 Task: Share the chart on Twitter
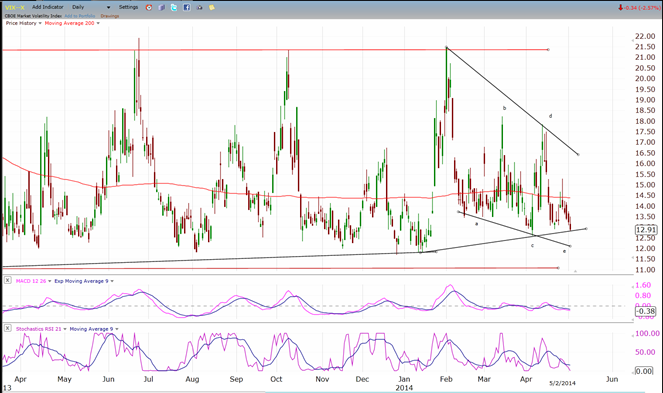point(174,8)
